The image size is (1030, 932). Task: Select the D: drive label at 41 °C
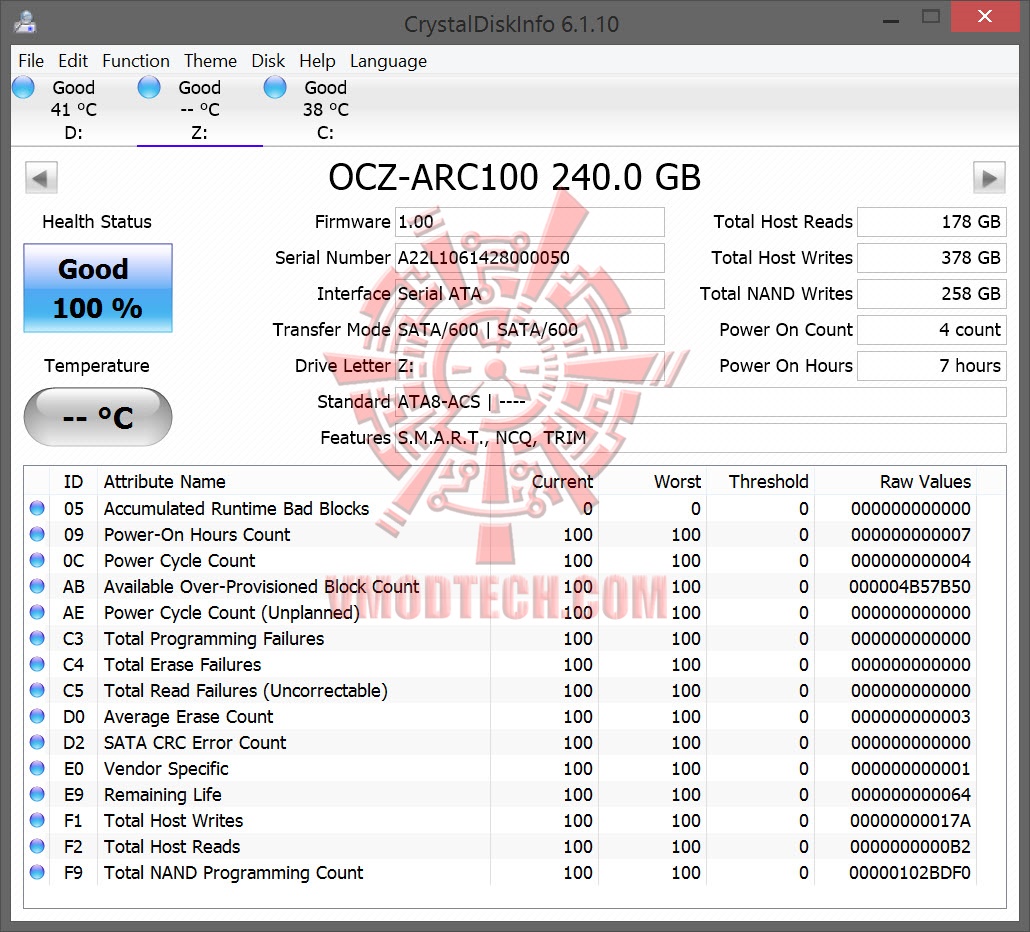pos(74,110)
